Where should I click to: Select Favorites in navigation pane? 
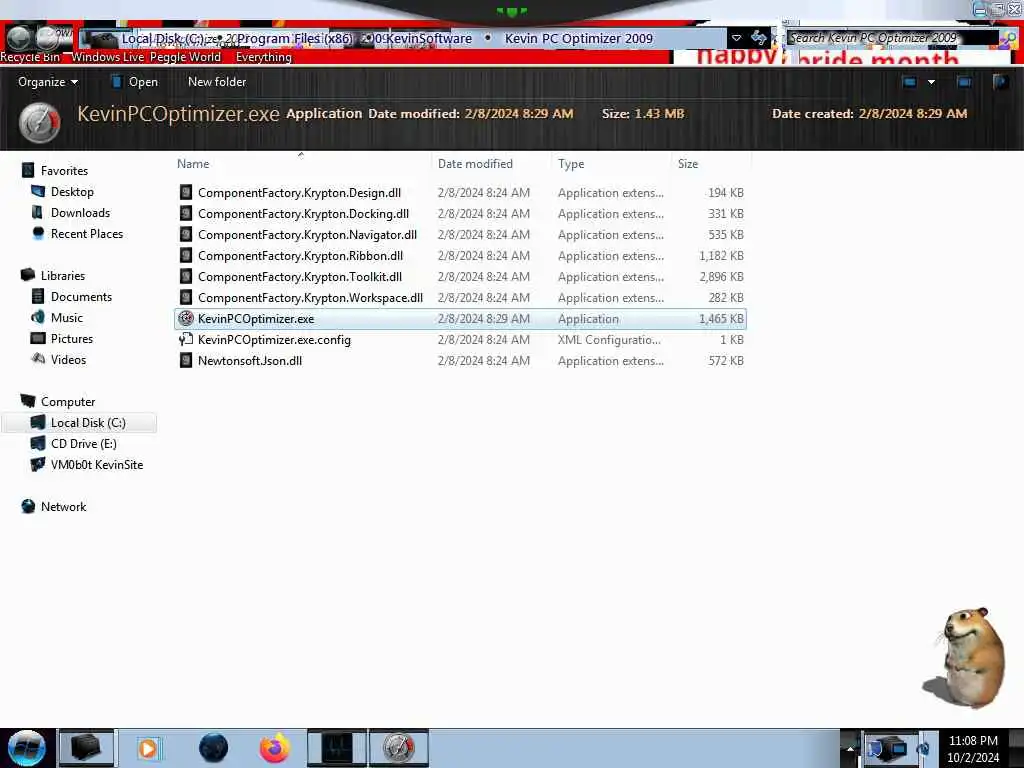(64, 171)
